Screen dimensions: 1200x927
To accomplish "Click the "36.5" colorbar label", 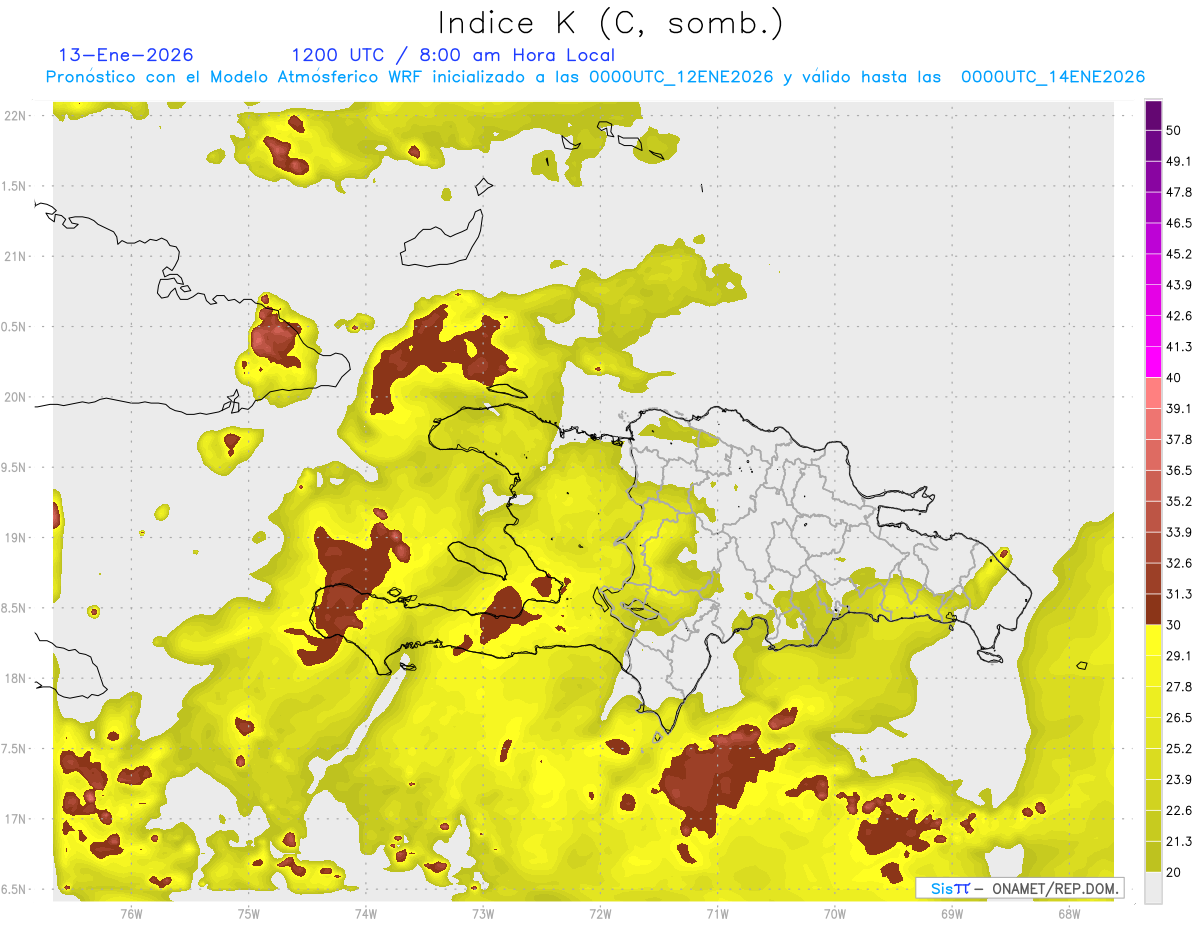I will tap(1179, 470).
